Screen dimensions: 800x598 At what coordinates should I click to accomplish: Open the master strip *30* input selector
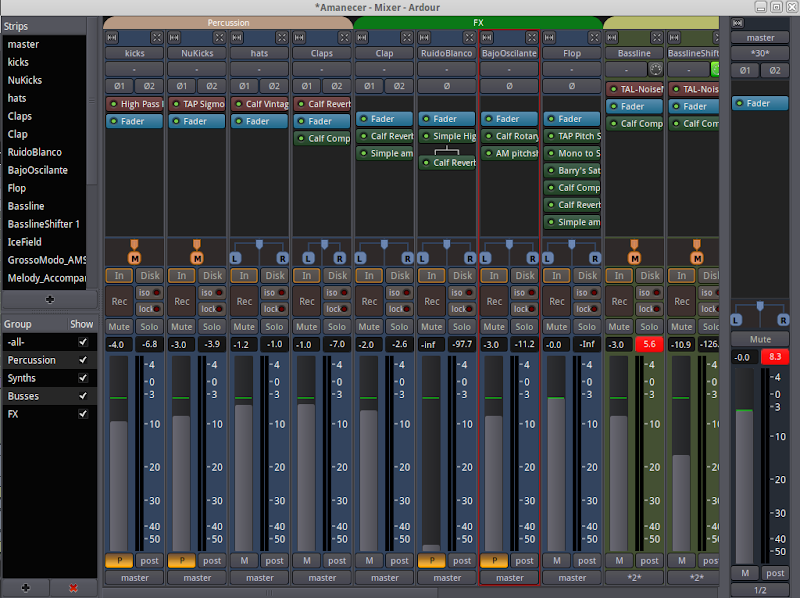[x=760, y=53]
